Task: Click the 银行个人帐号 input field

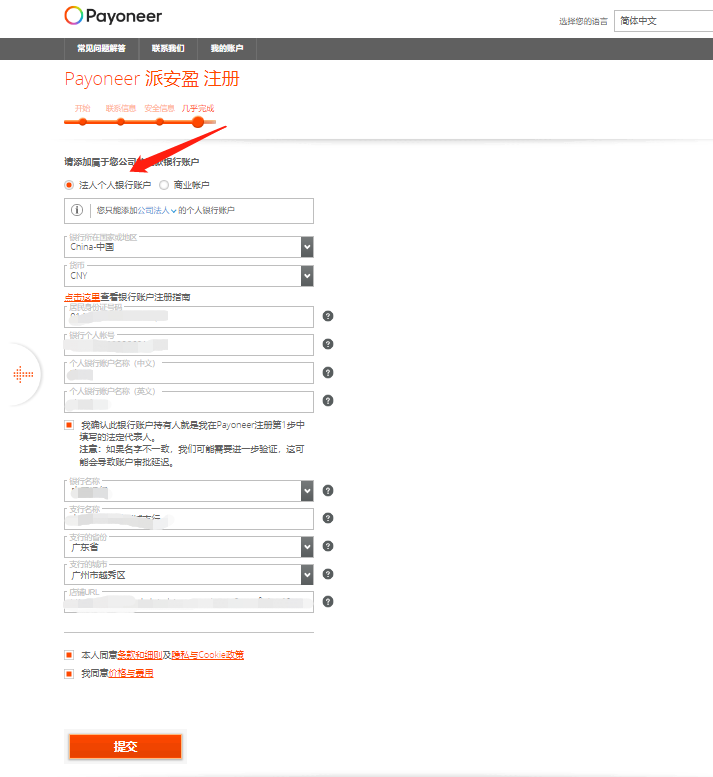Action: click(189, 345)
